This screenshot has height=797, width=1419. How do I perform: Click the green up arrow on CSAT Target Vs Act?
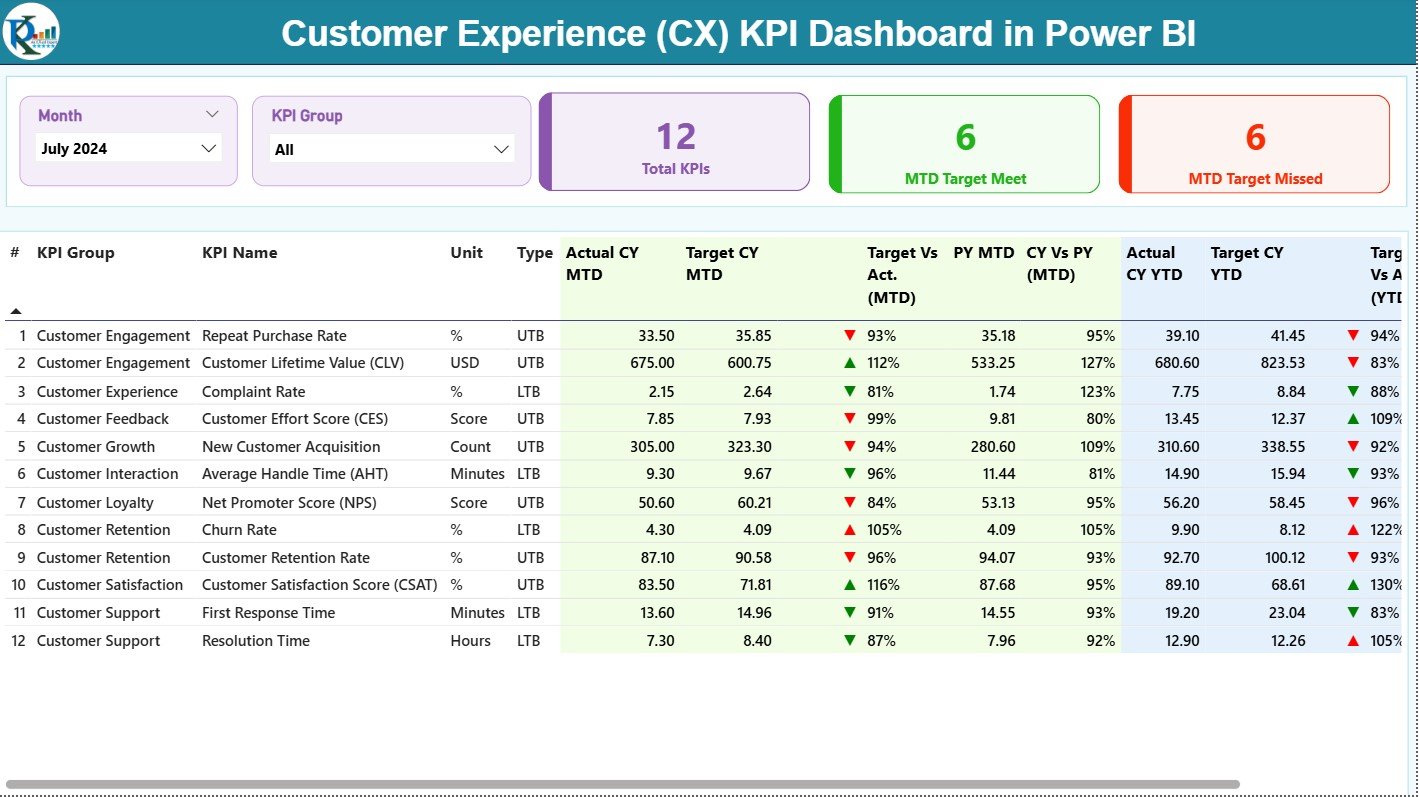[x=850, y=585]
